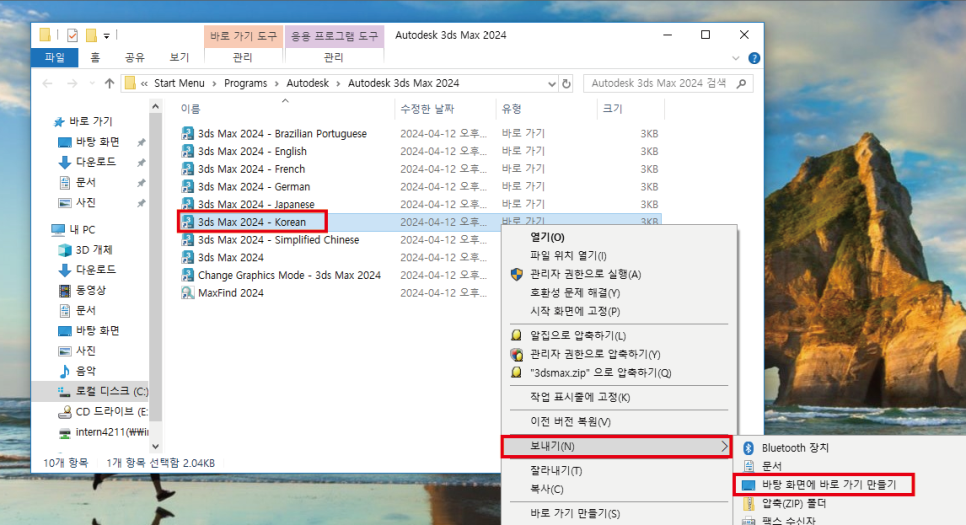Click the 3ds Max 2024 - Simplified Chinese icon

(x=188, y=240)
